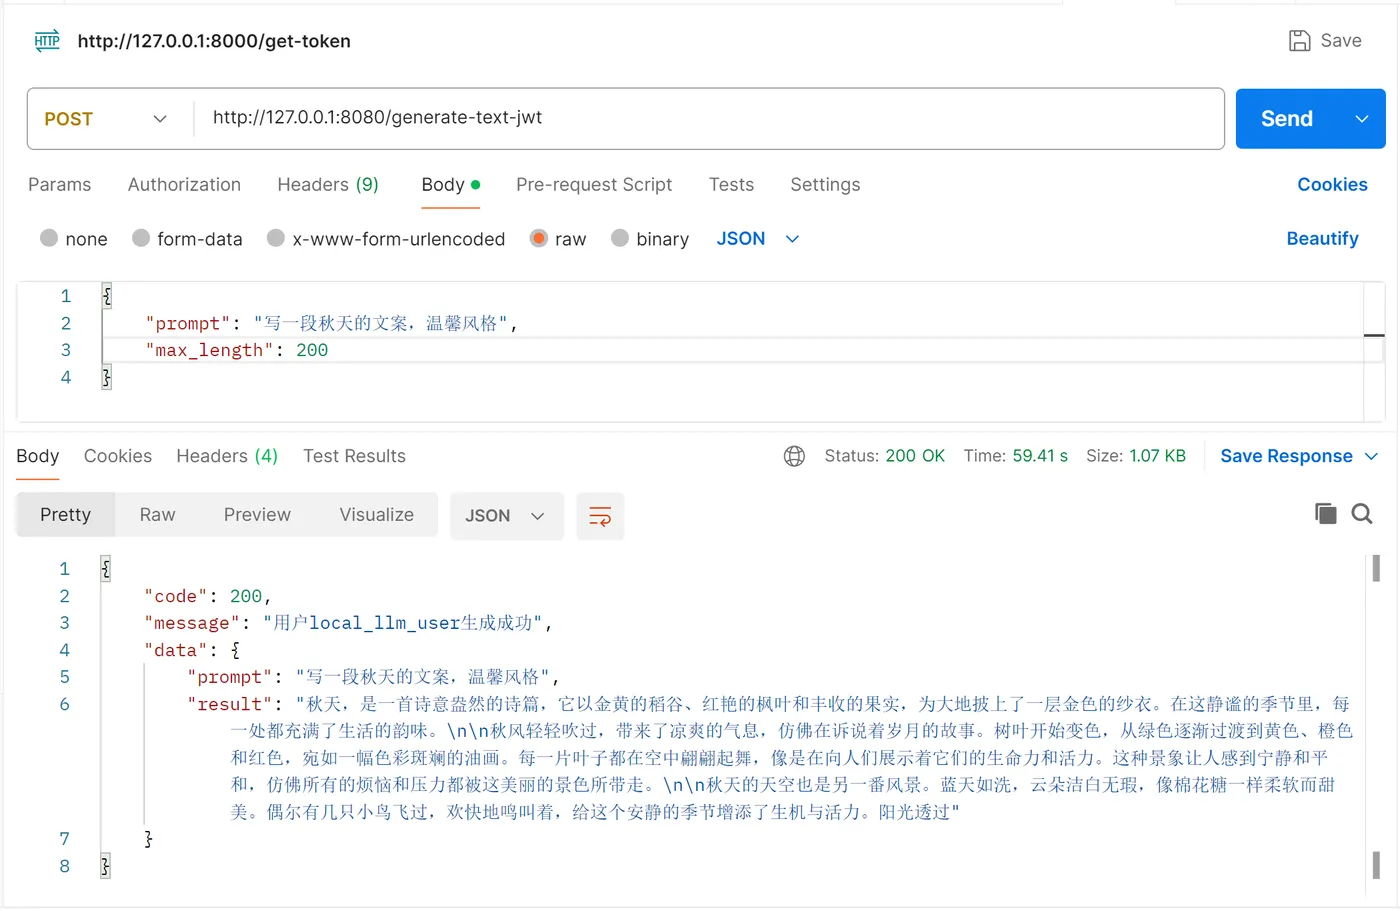Viewport: 1400px width, 911px height.
Task: Toggle the wrap lines icon in response toolbar
Action: pyautogui.click(x=600, y=516)
